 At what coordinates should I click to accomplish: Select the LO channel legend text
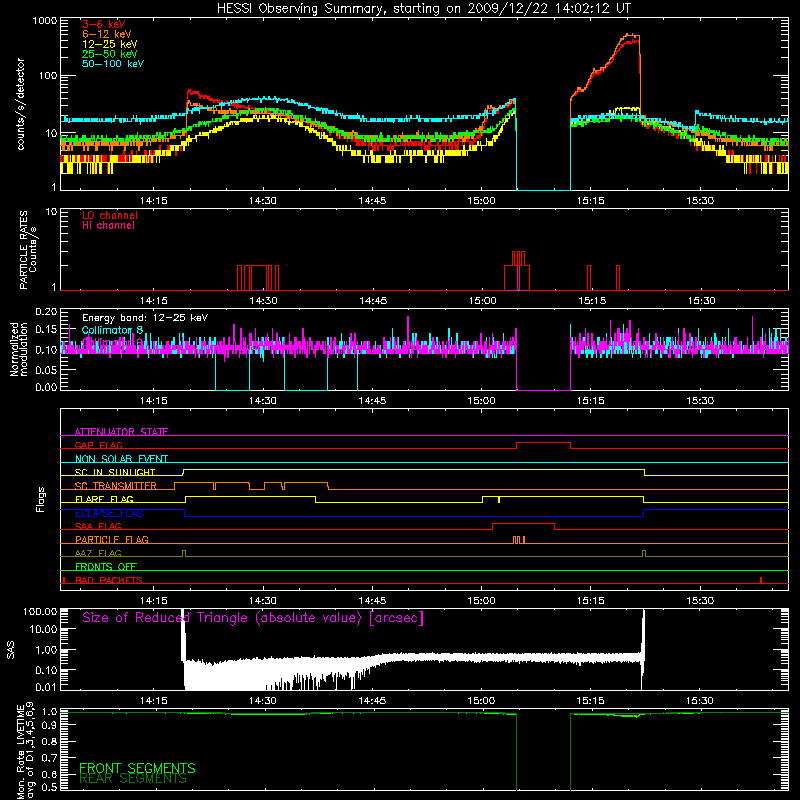110,215
